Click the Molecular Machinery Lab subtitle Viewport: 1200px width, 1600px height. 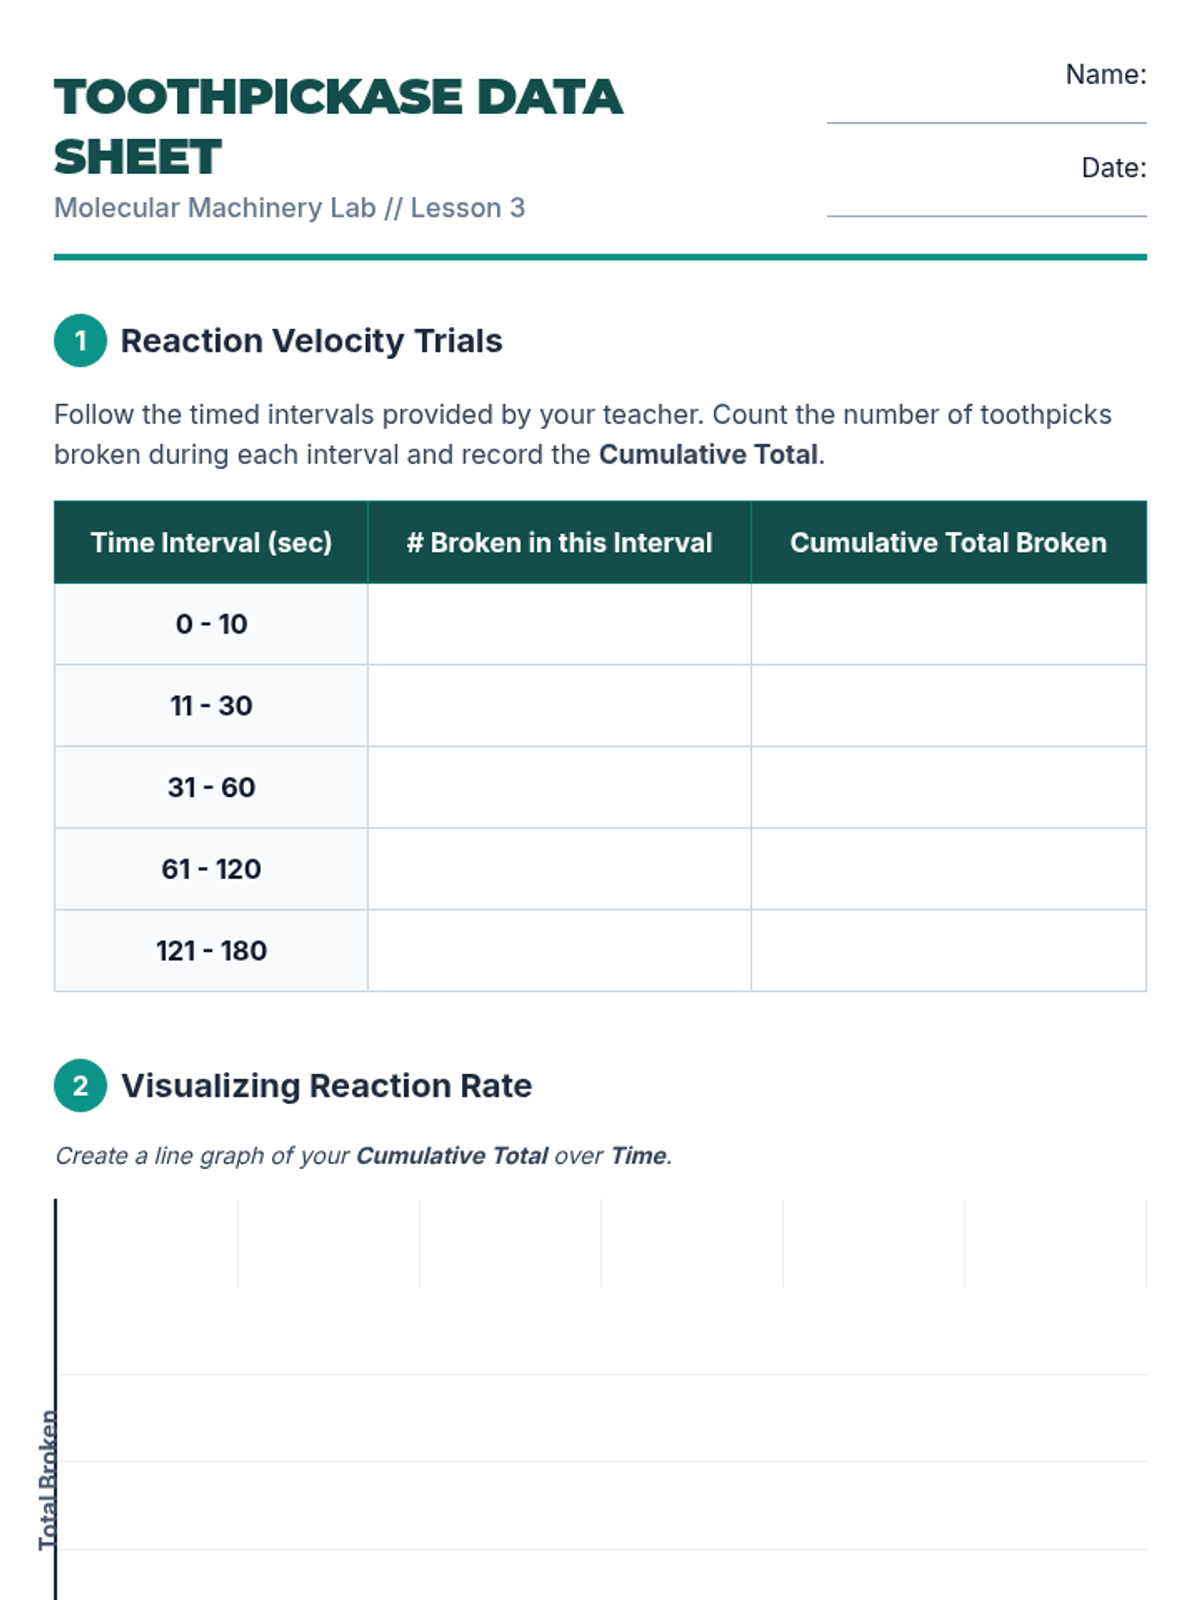point(289,208)
